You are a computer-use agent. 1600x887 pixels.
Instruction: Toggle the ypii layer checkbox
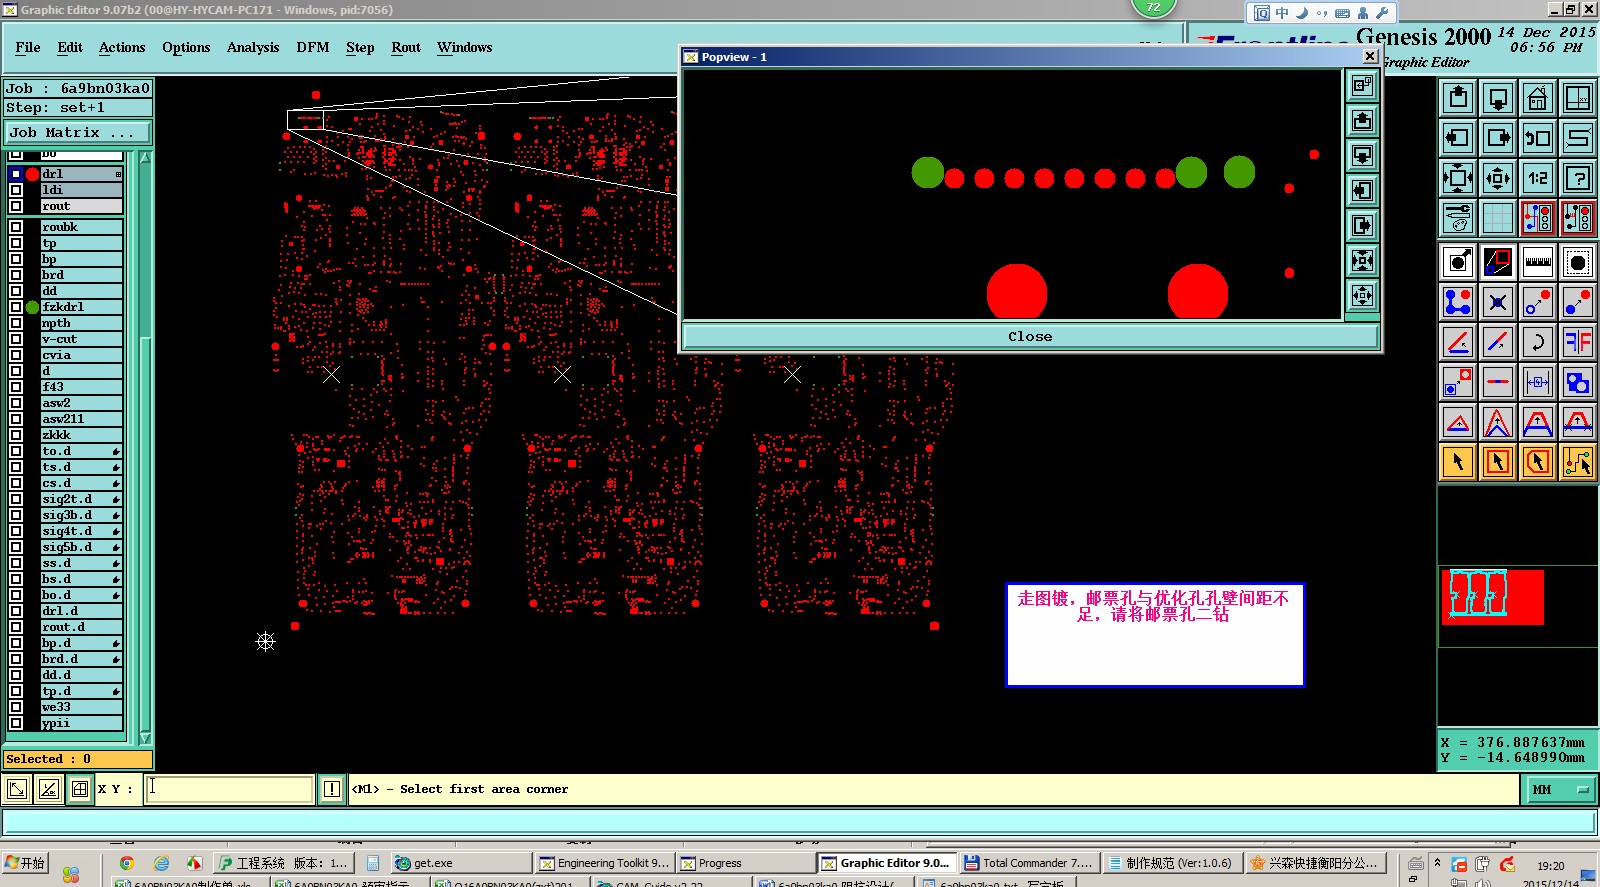[16, 723]
